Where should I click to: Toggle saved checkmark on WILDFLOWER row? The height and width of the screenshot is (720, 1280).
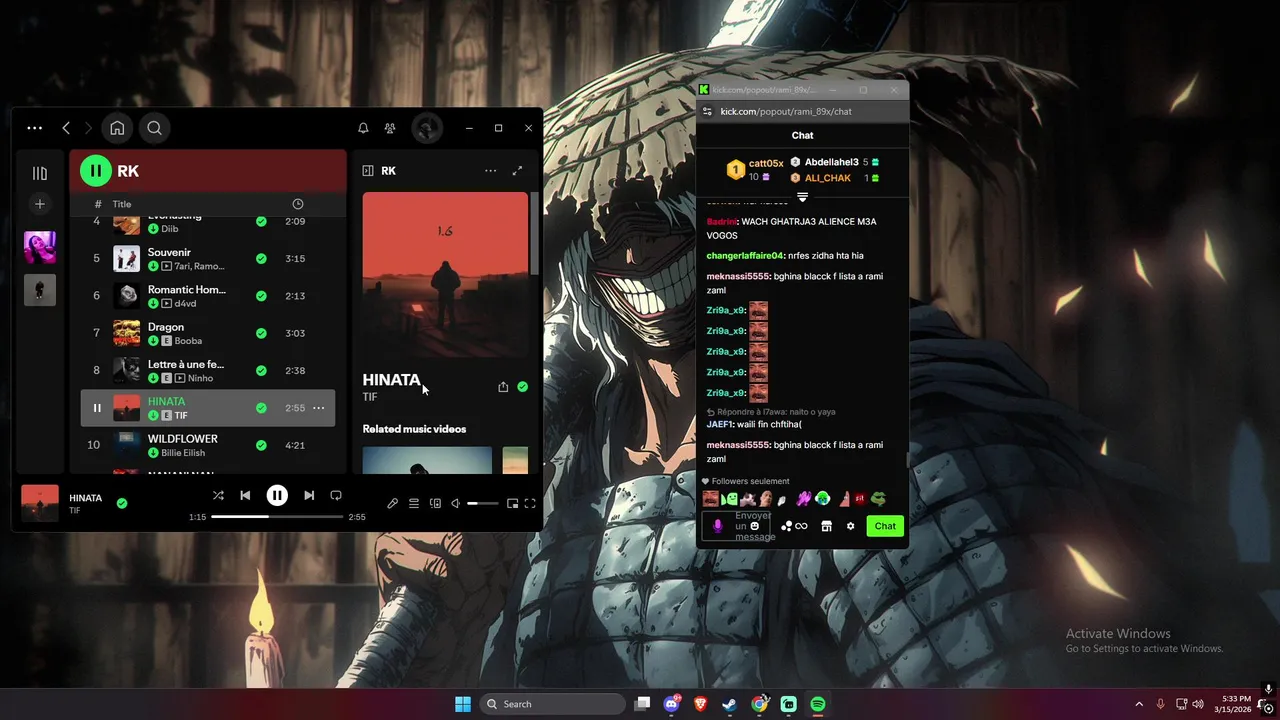[261, 445]
